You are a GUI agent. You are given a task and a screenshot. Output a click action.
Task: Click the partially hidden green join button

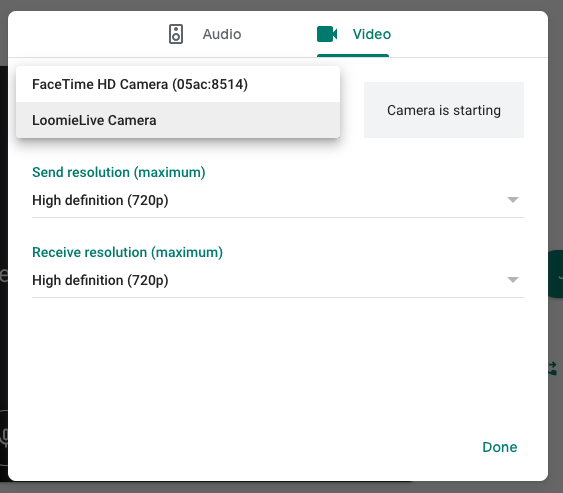555,274
